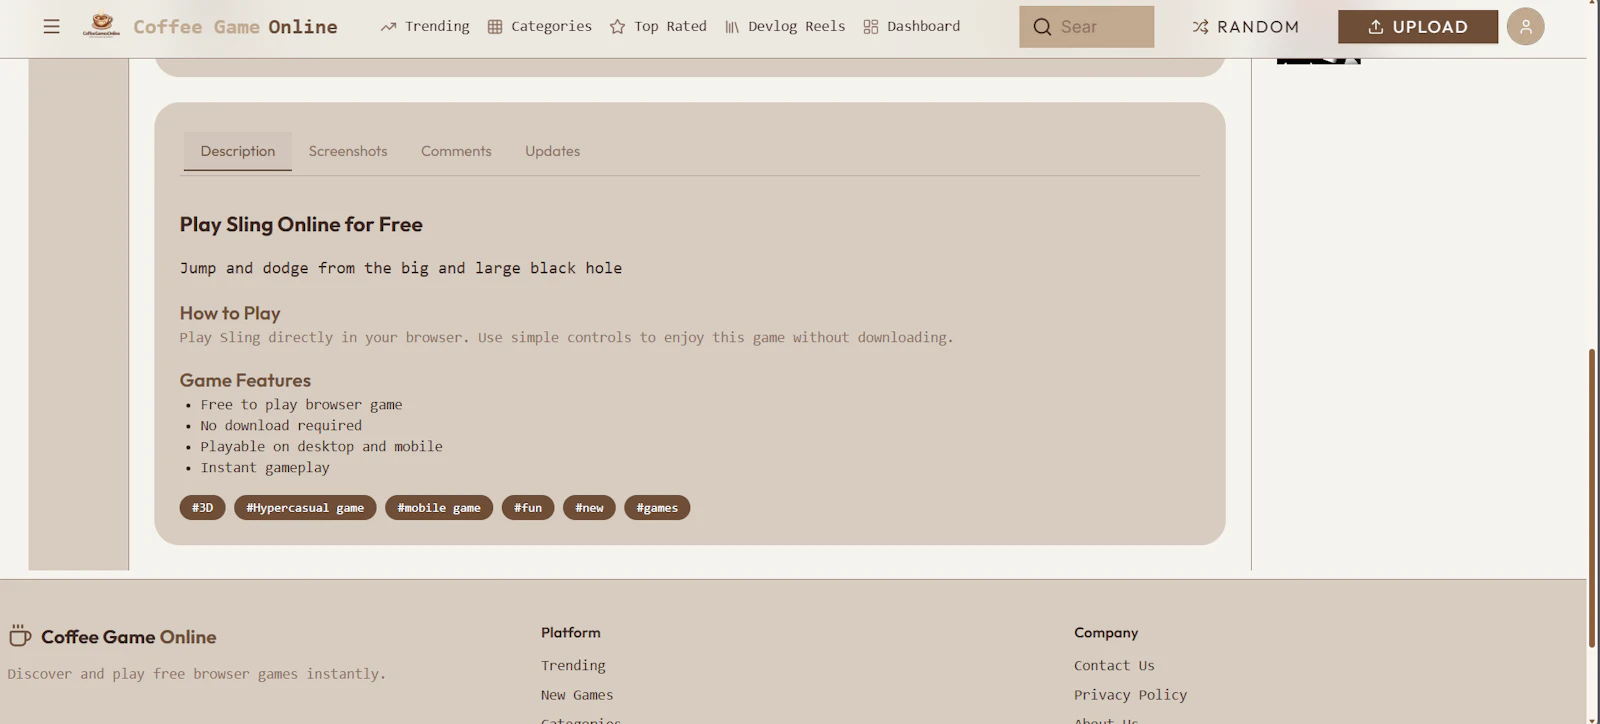Click the #3D tag
The height and width of the screenshot is (724, 1600).
coord(203,508)
